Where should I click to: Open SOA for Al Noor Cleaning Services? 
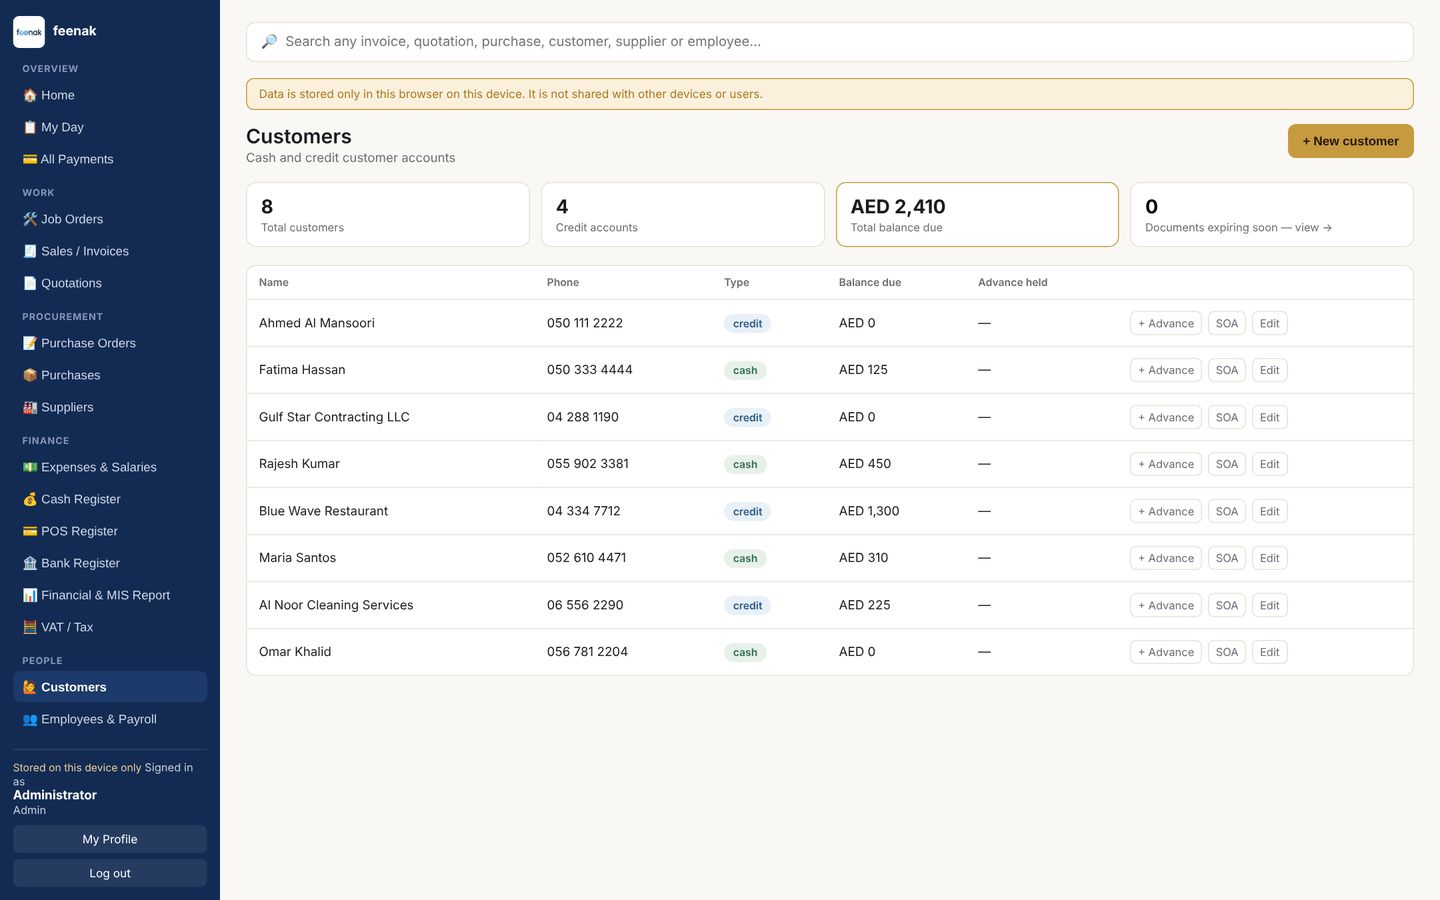point(1227,605)
